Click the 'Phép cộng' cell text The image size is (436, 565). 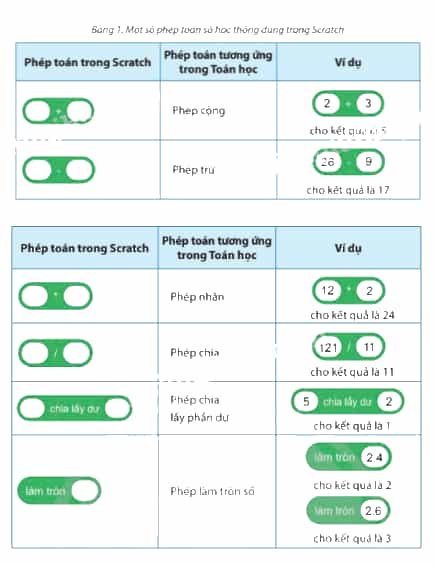[199, 111]
